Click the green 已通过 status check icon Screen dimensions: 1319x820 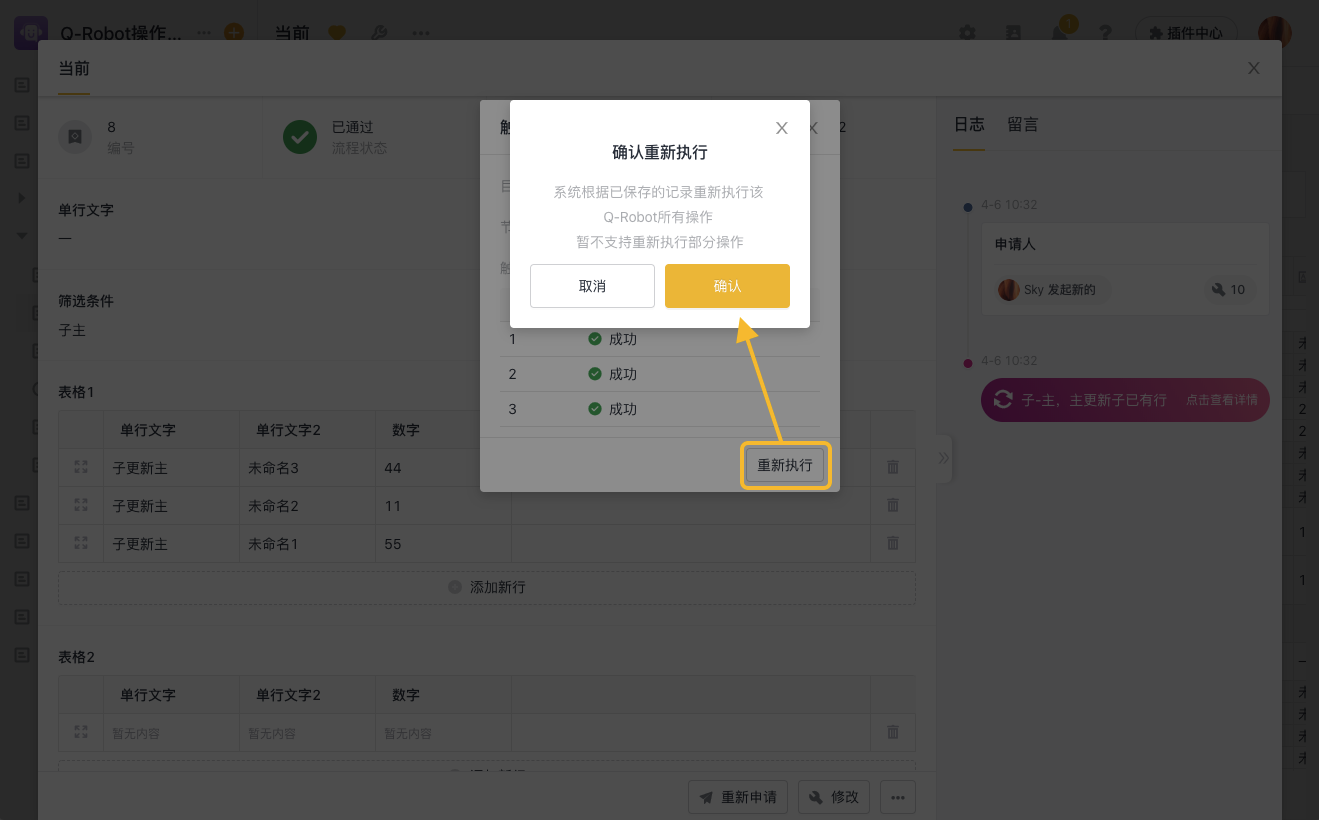point(300,136)
